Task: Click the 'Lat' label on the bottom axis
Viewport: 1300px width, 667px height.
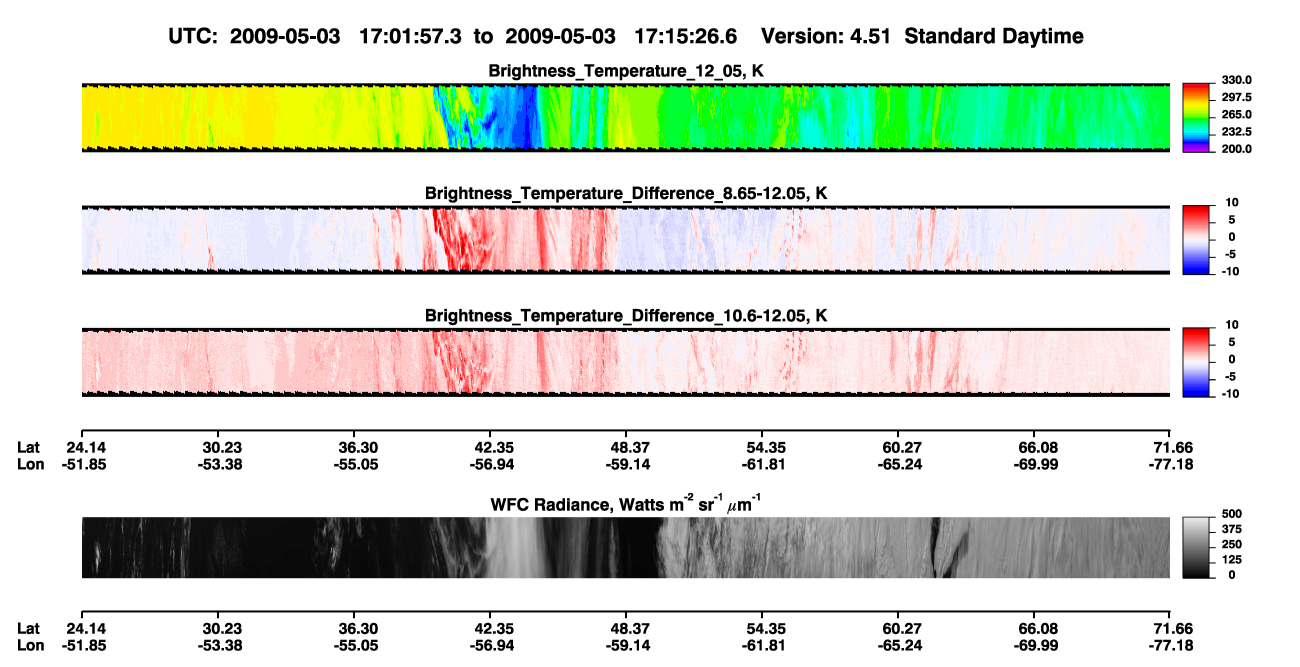Action: [30, 629]
